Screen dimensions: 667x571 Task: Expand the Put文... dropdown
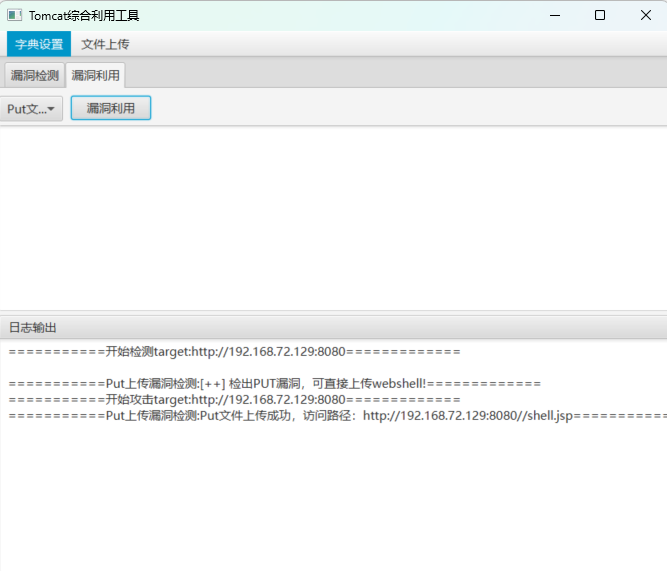point(31,108)
